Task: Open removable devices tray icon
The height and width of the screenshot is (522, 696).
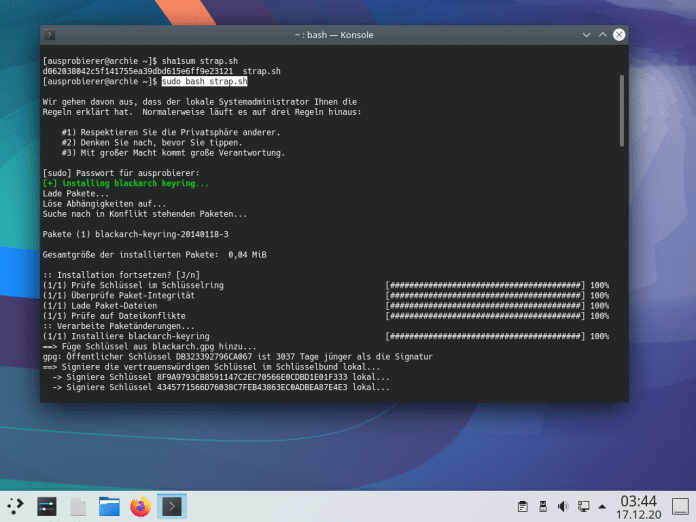Action: pyautogui.click(x=543, y=507)
